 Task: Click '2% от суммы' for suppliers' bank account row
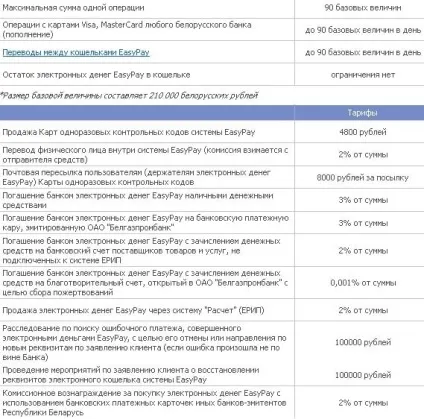363,251
